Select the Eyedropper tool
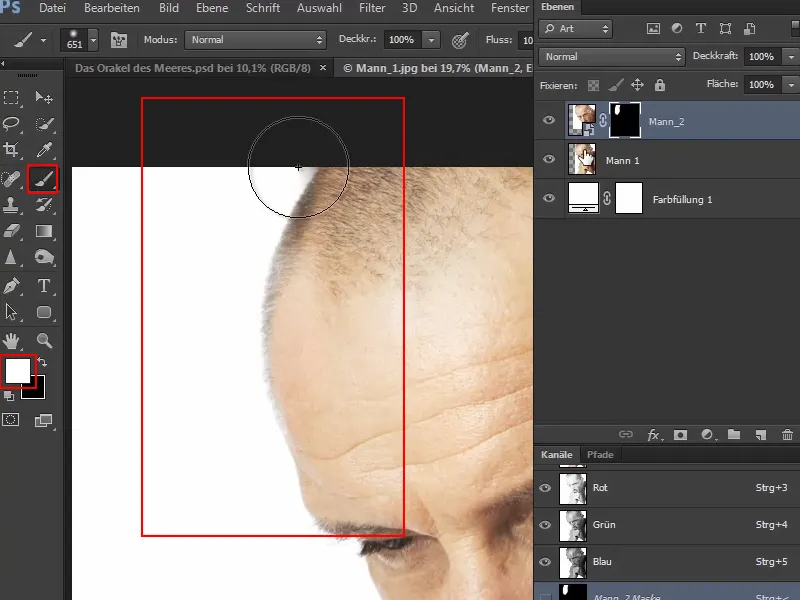This screenshot has height=600, width=800. pos(44,149)
